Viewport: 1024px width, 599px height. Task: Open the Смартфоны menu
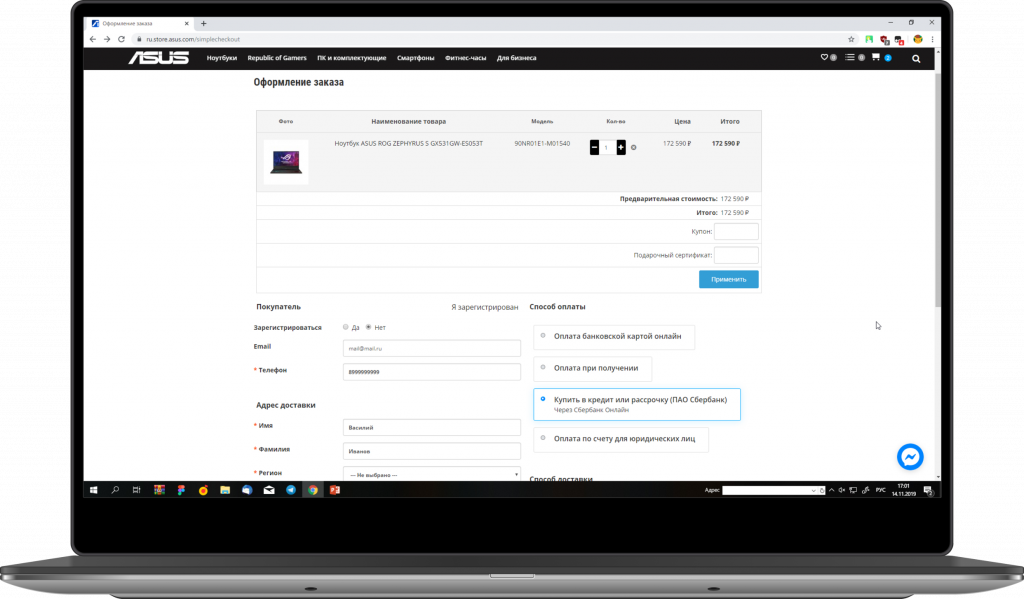pos(415,58)
